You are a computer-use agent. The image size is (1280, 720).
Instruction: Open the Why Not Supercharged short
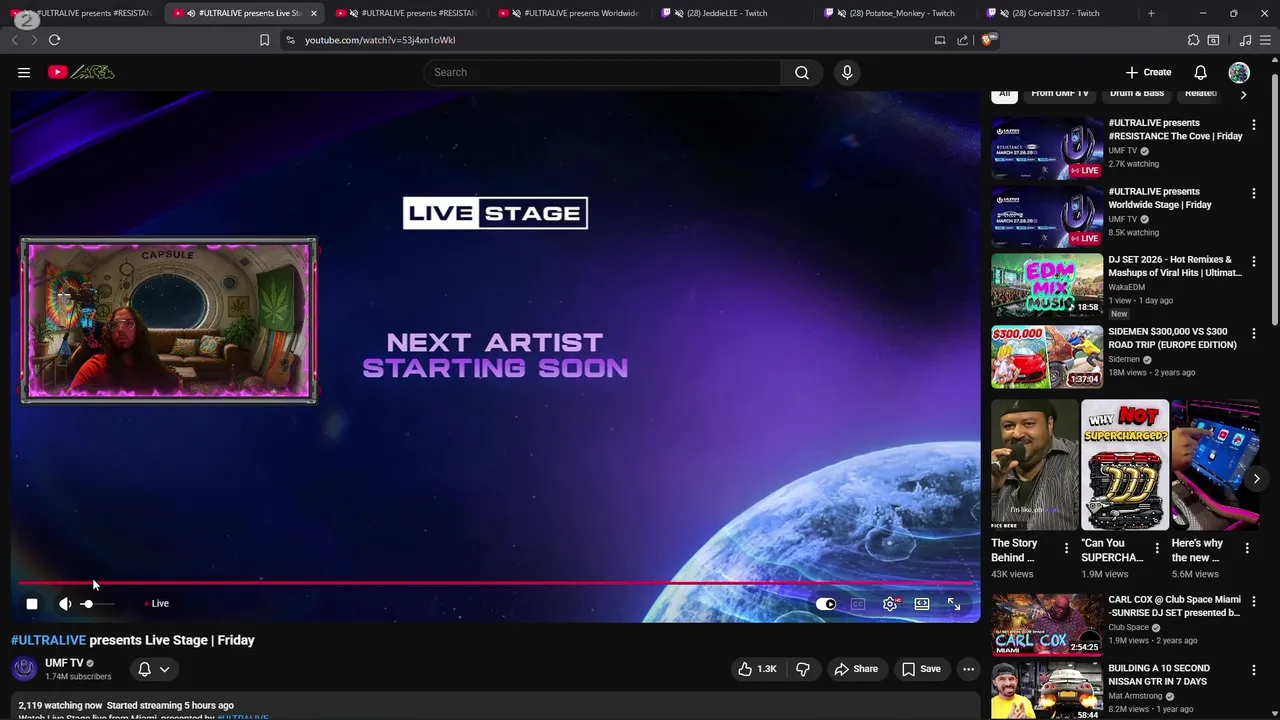(1125, 465)
